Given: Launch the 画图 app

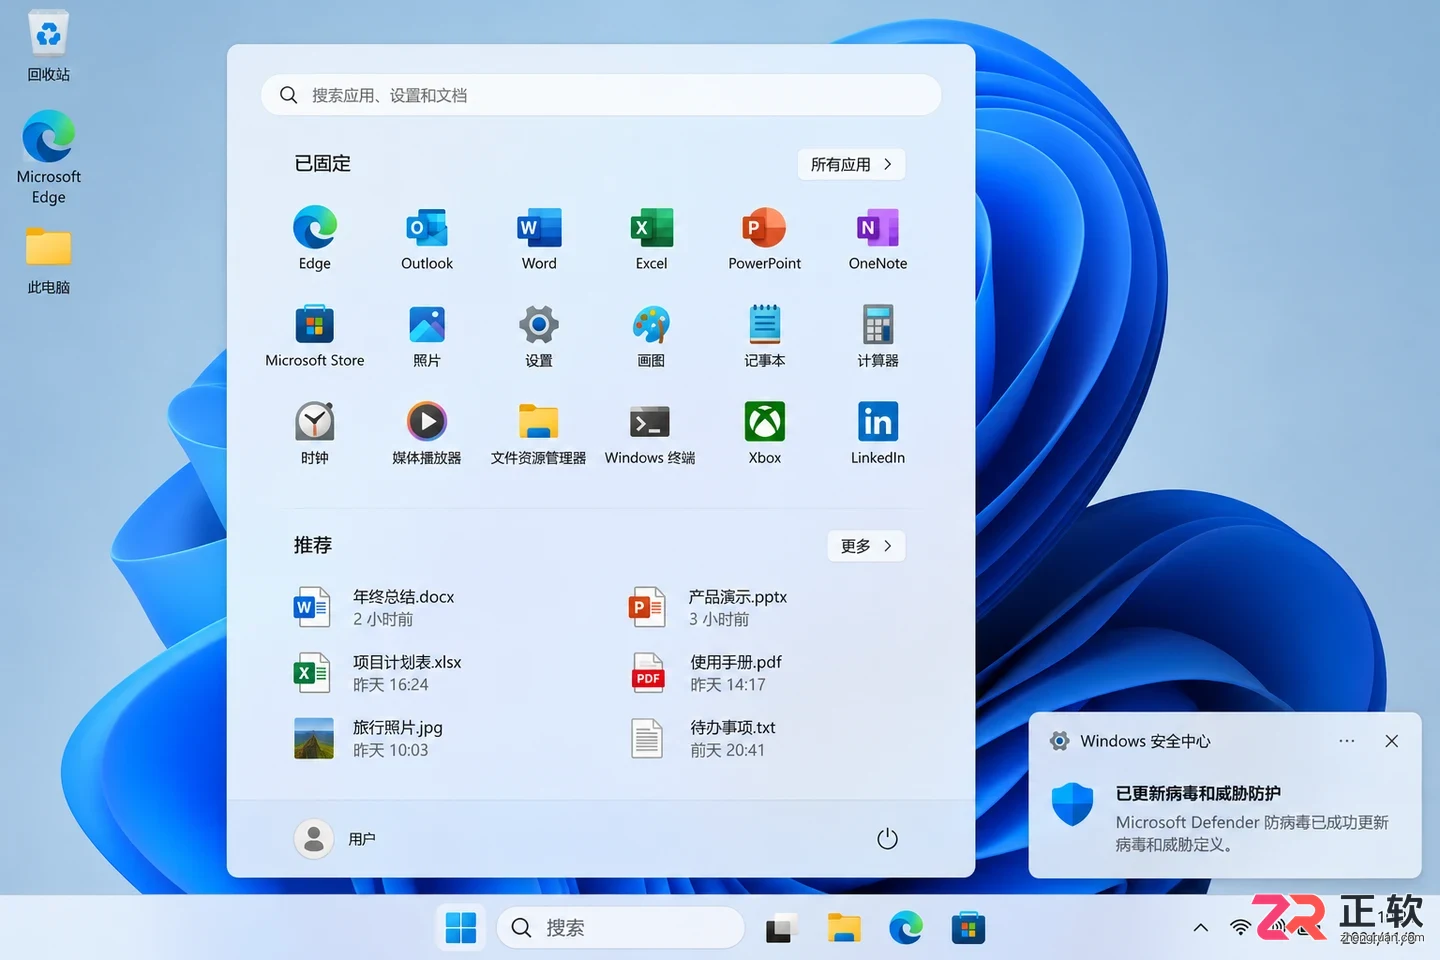Looking at the screenshot, I should tap(651, 335).
